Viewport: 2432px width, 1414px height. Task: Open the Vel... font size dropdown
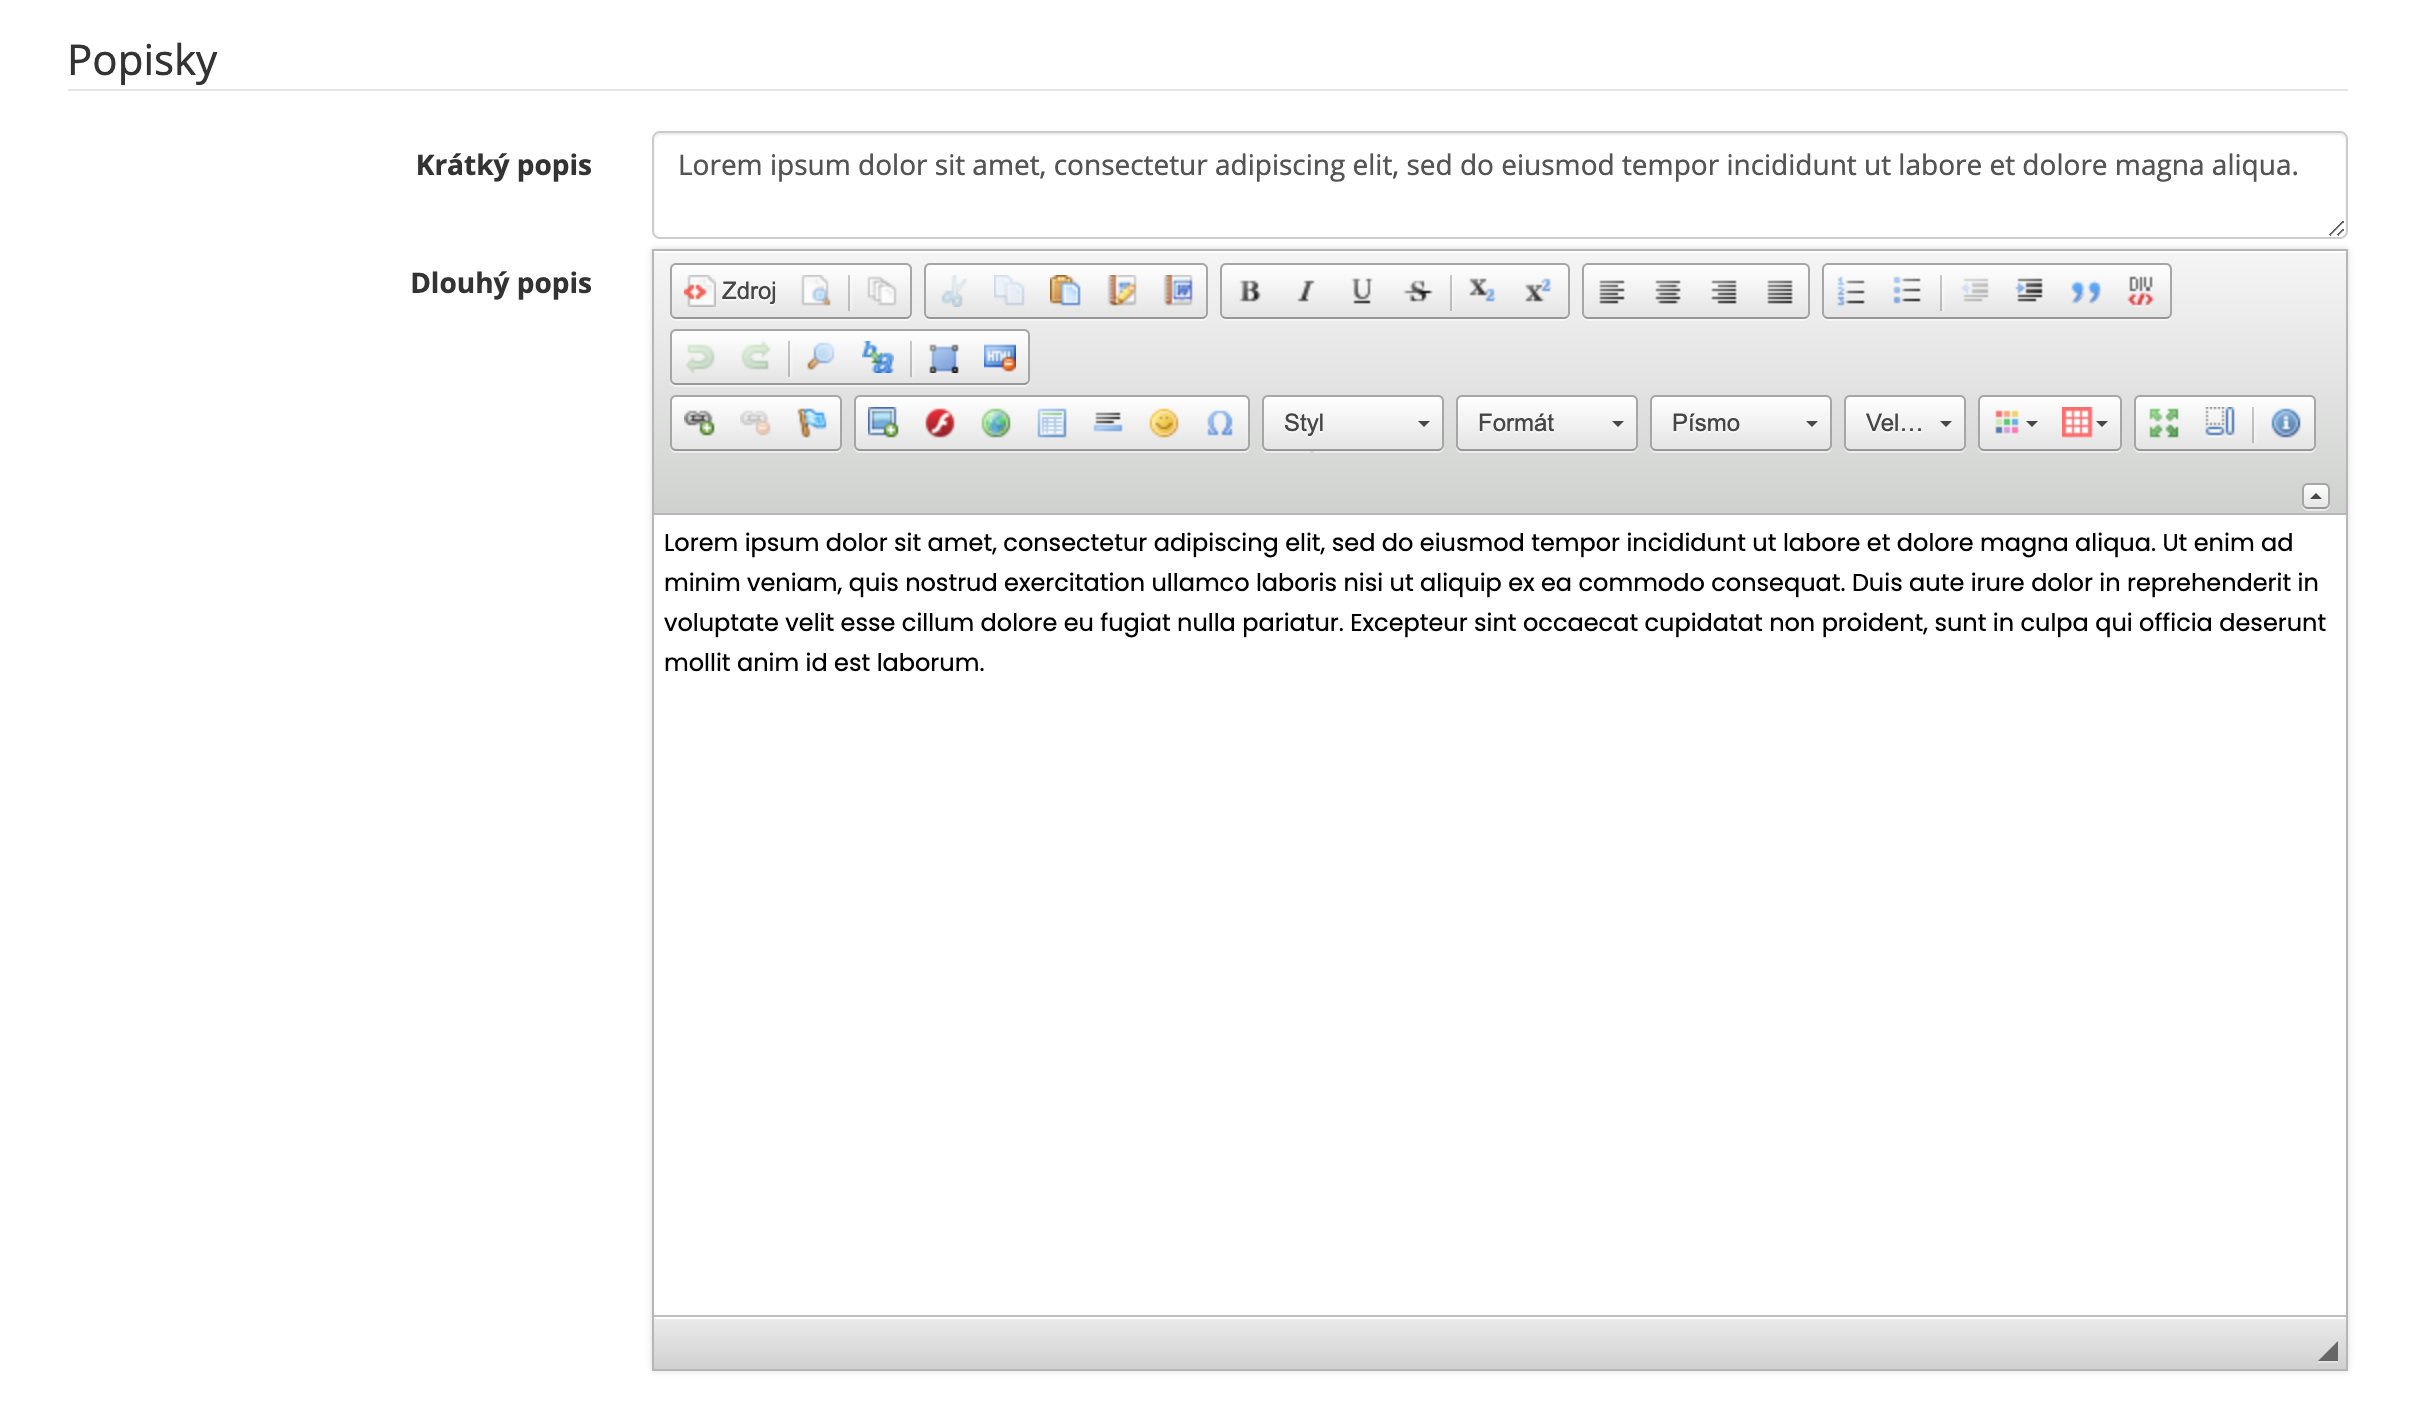pyautogui.click(x=1905, y=423)
